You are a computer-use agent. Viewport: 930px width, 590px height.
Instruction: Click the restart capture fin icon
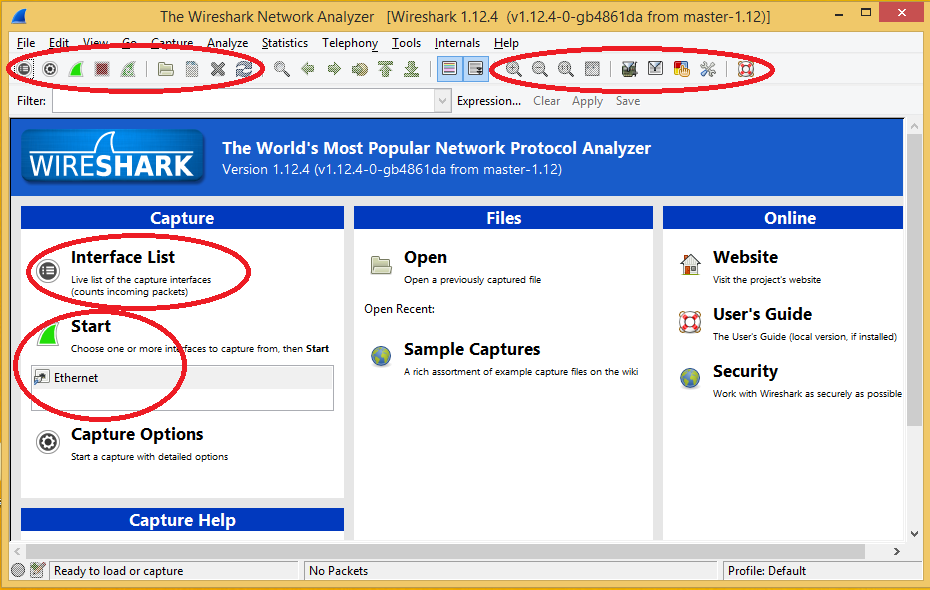click(127, 68)
